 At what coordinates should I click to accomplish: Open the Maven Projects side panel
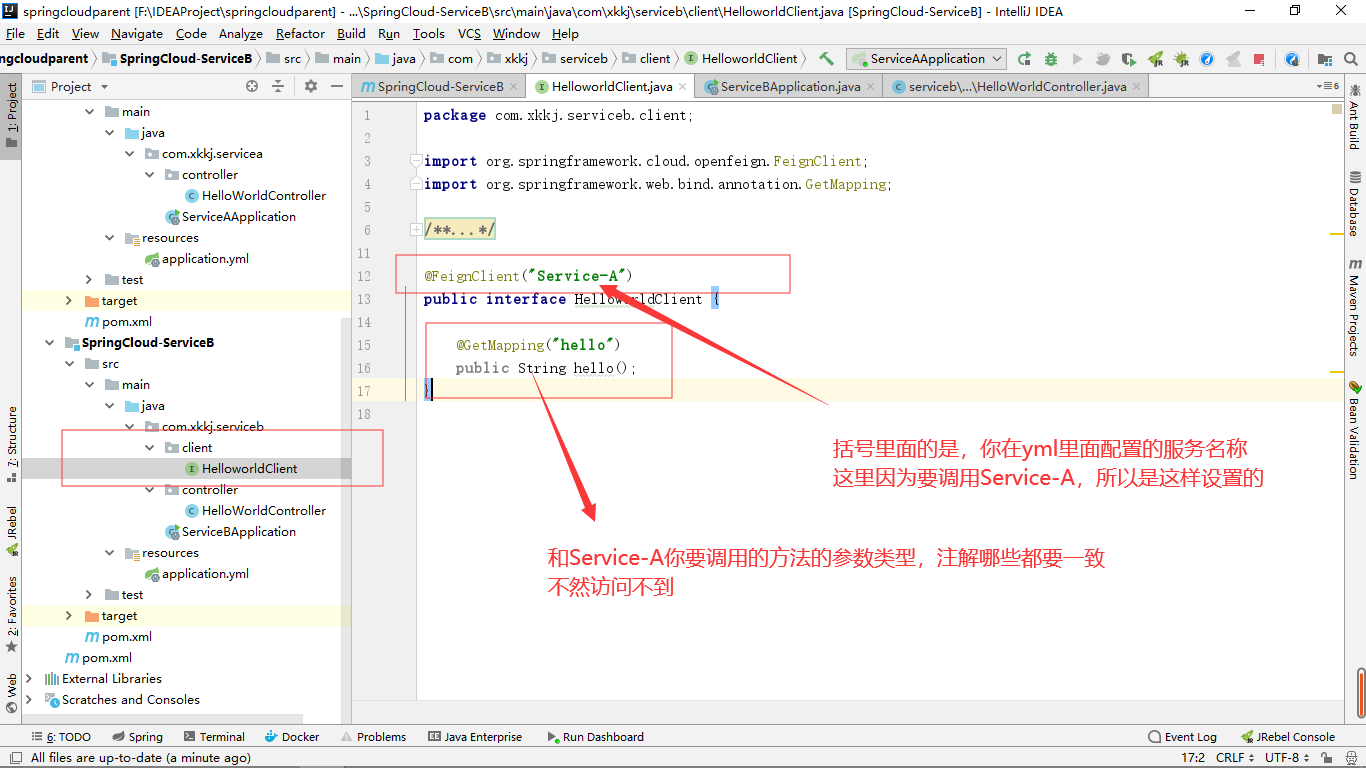[1354, 306]
